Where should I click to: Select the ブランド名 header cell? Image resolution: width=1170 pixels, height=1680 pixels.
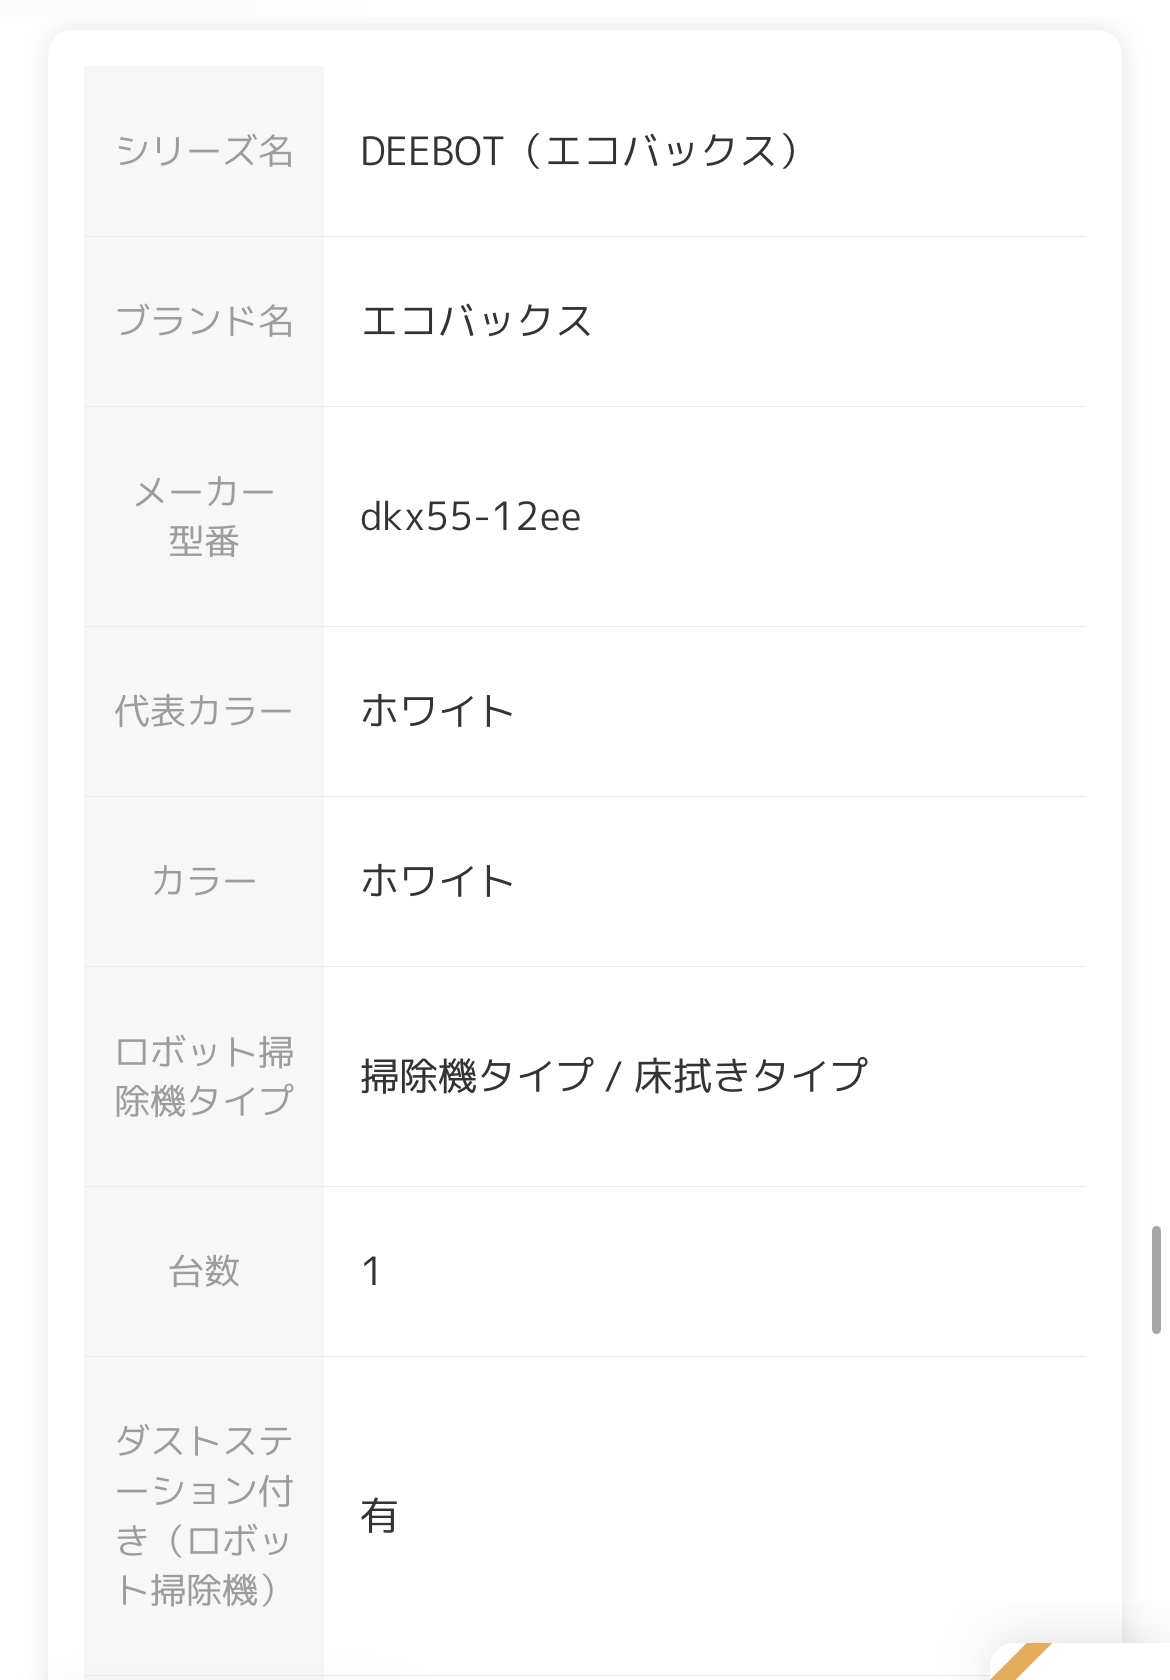point(204,321)
